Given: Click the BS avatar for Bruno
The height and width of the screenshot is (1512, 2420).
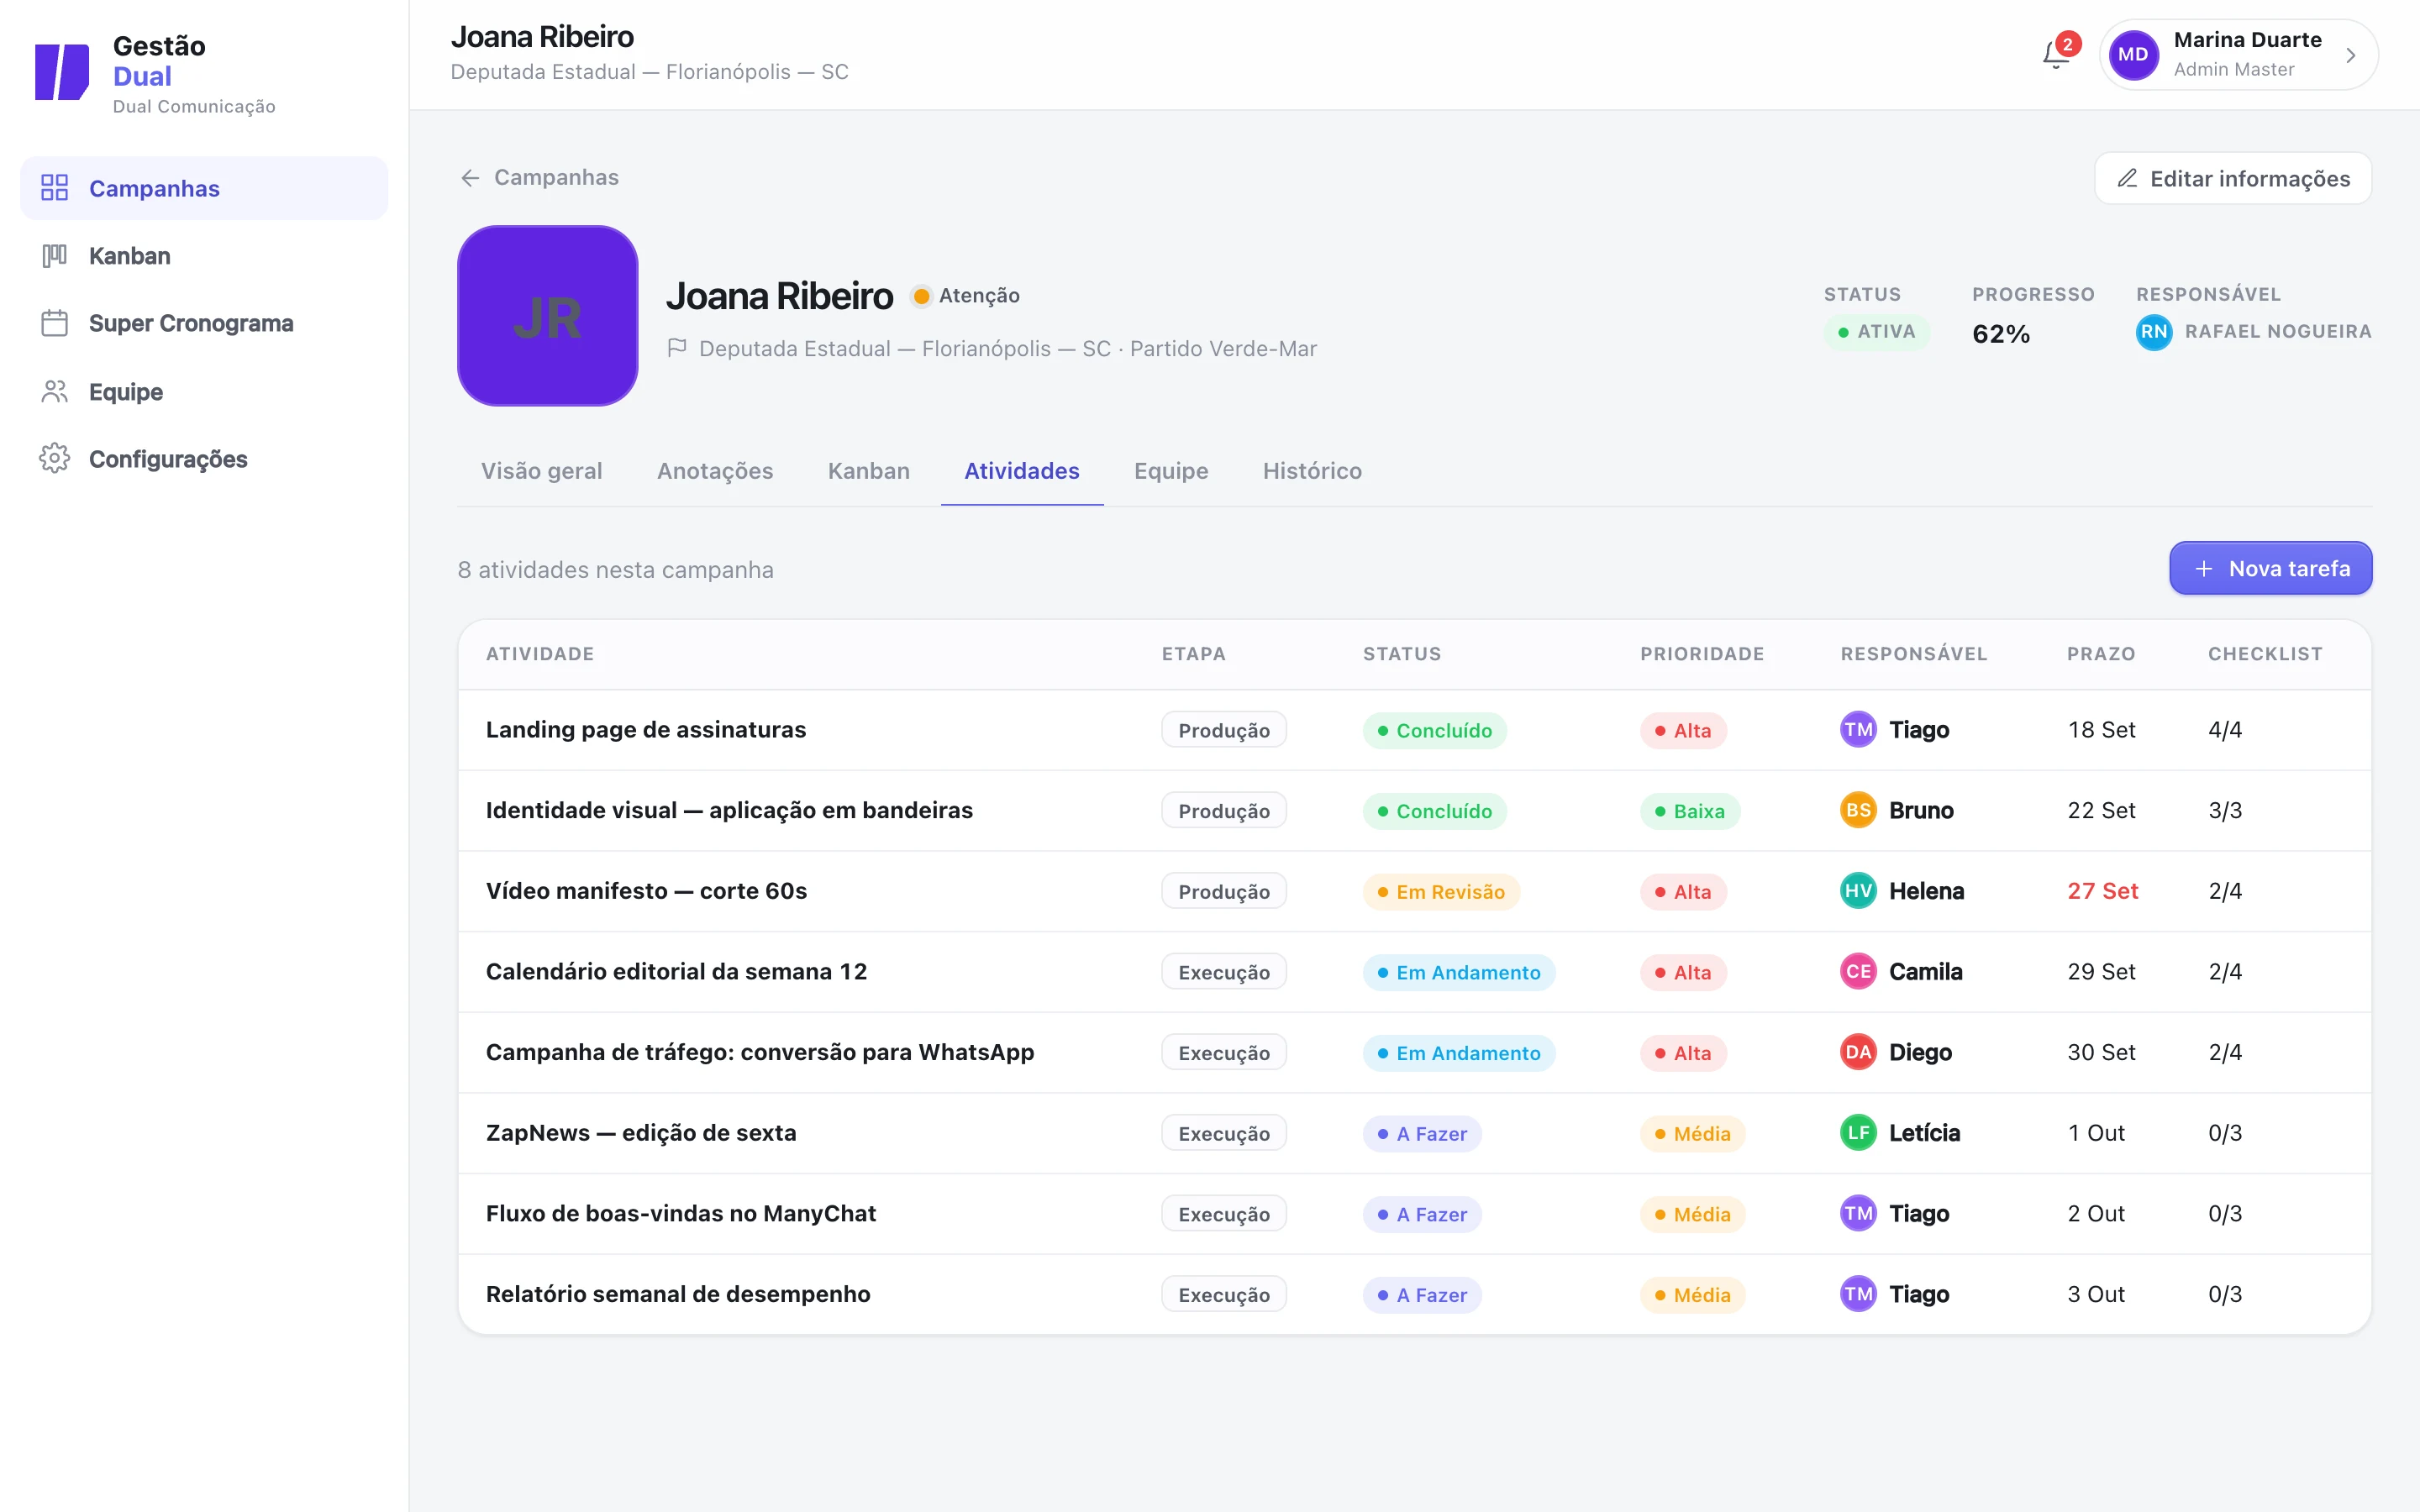Looking at the screenshot, I should pos(1858,810).
